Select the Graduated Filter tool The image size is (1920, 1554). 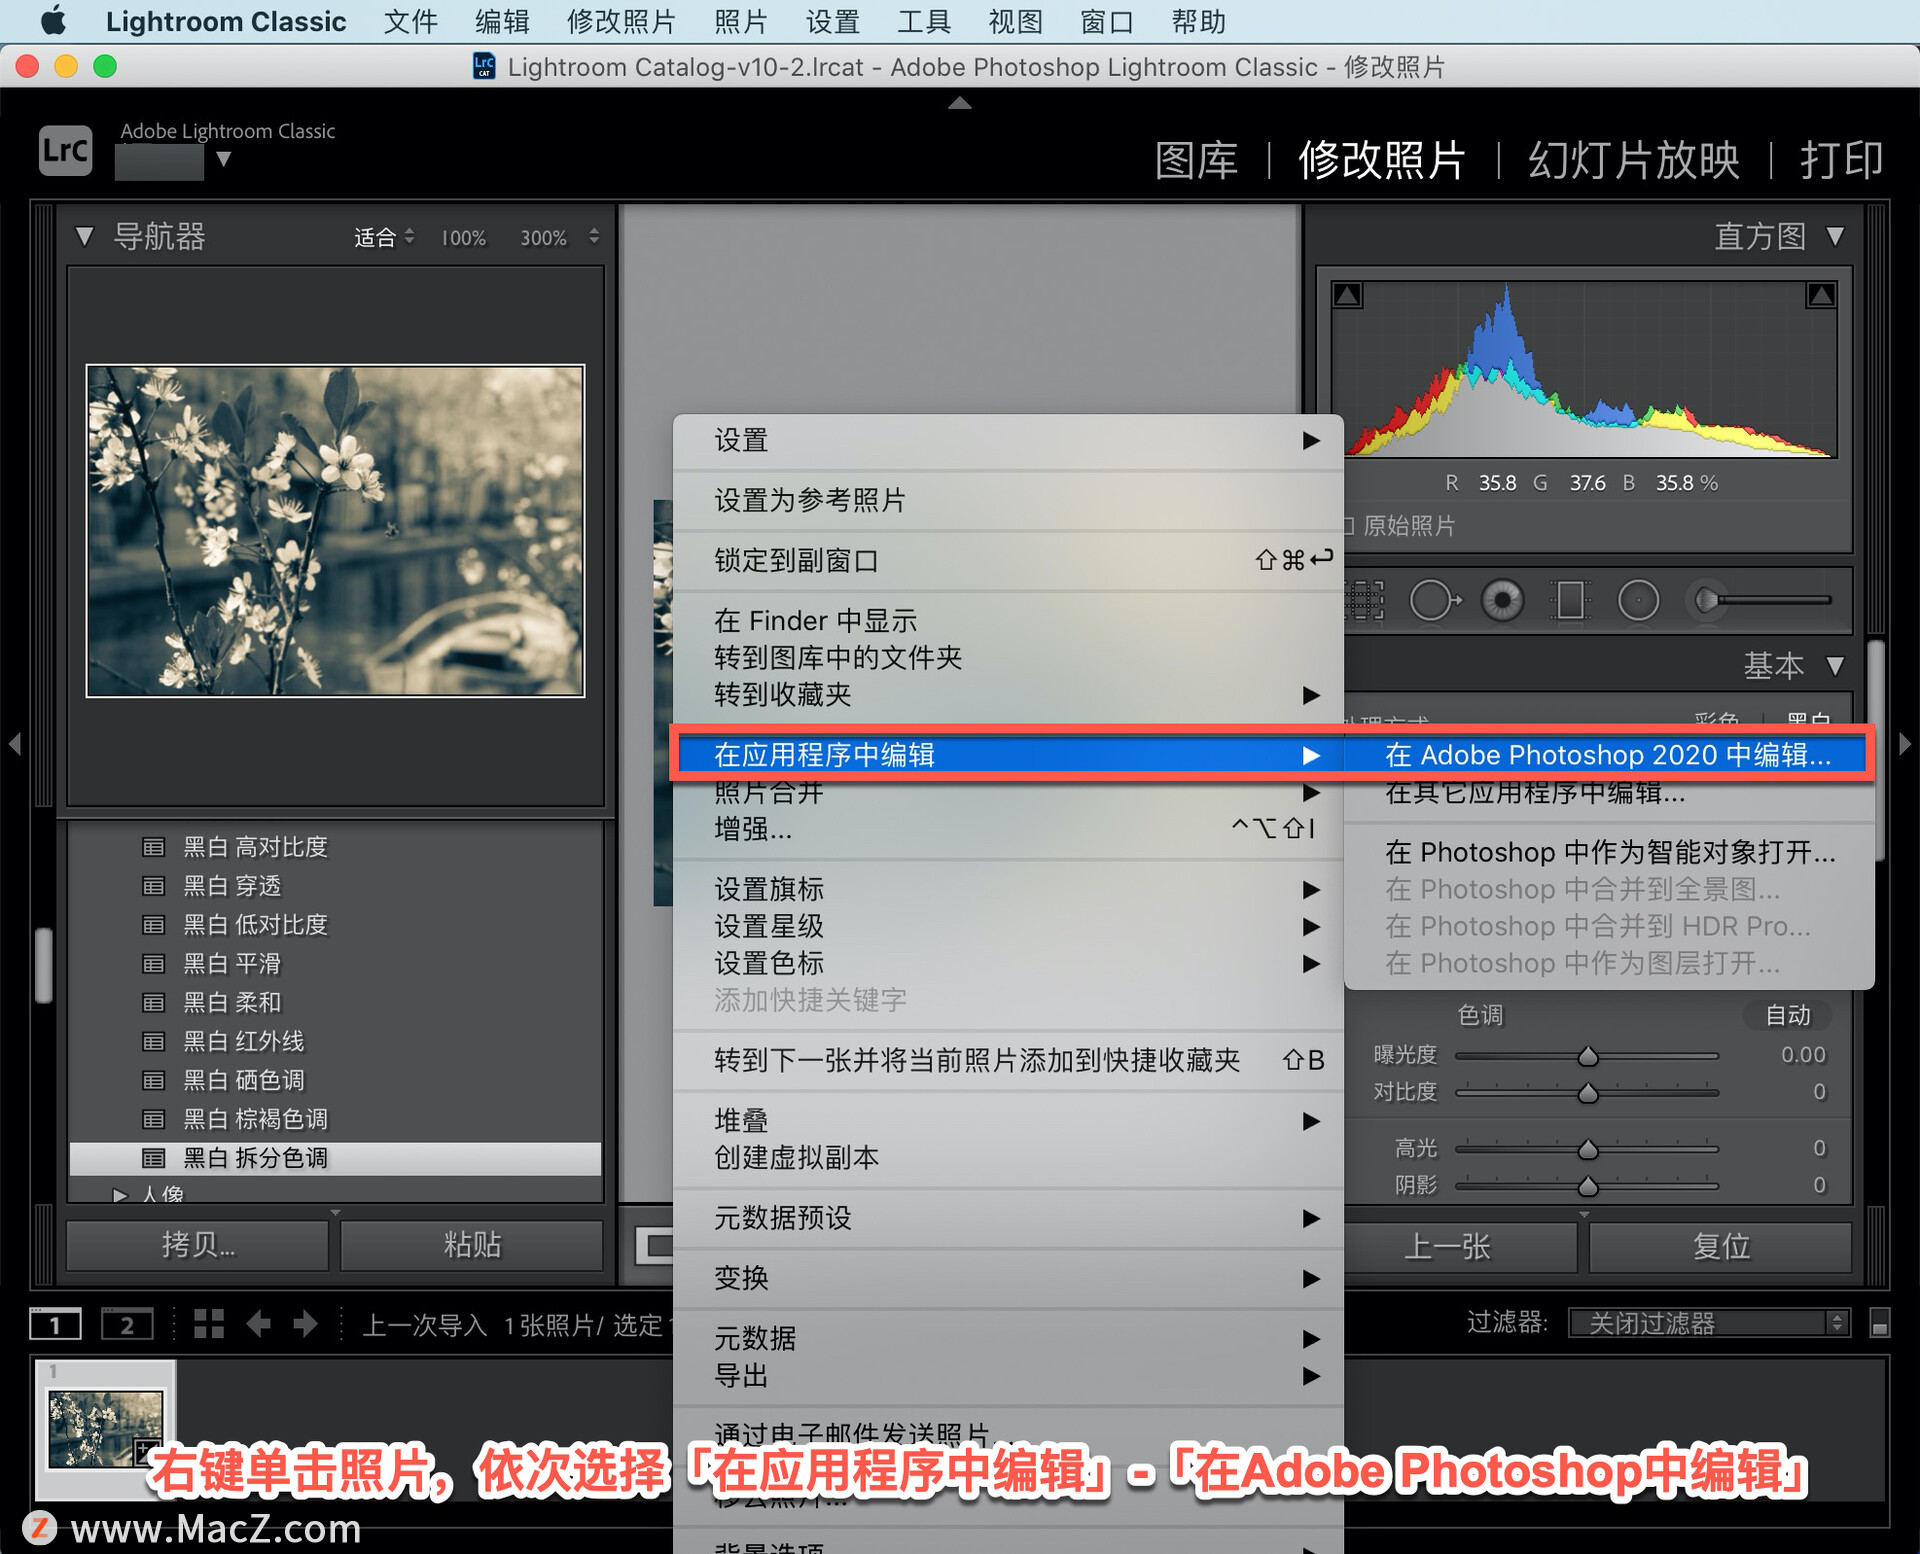[1570, 600]
